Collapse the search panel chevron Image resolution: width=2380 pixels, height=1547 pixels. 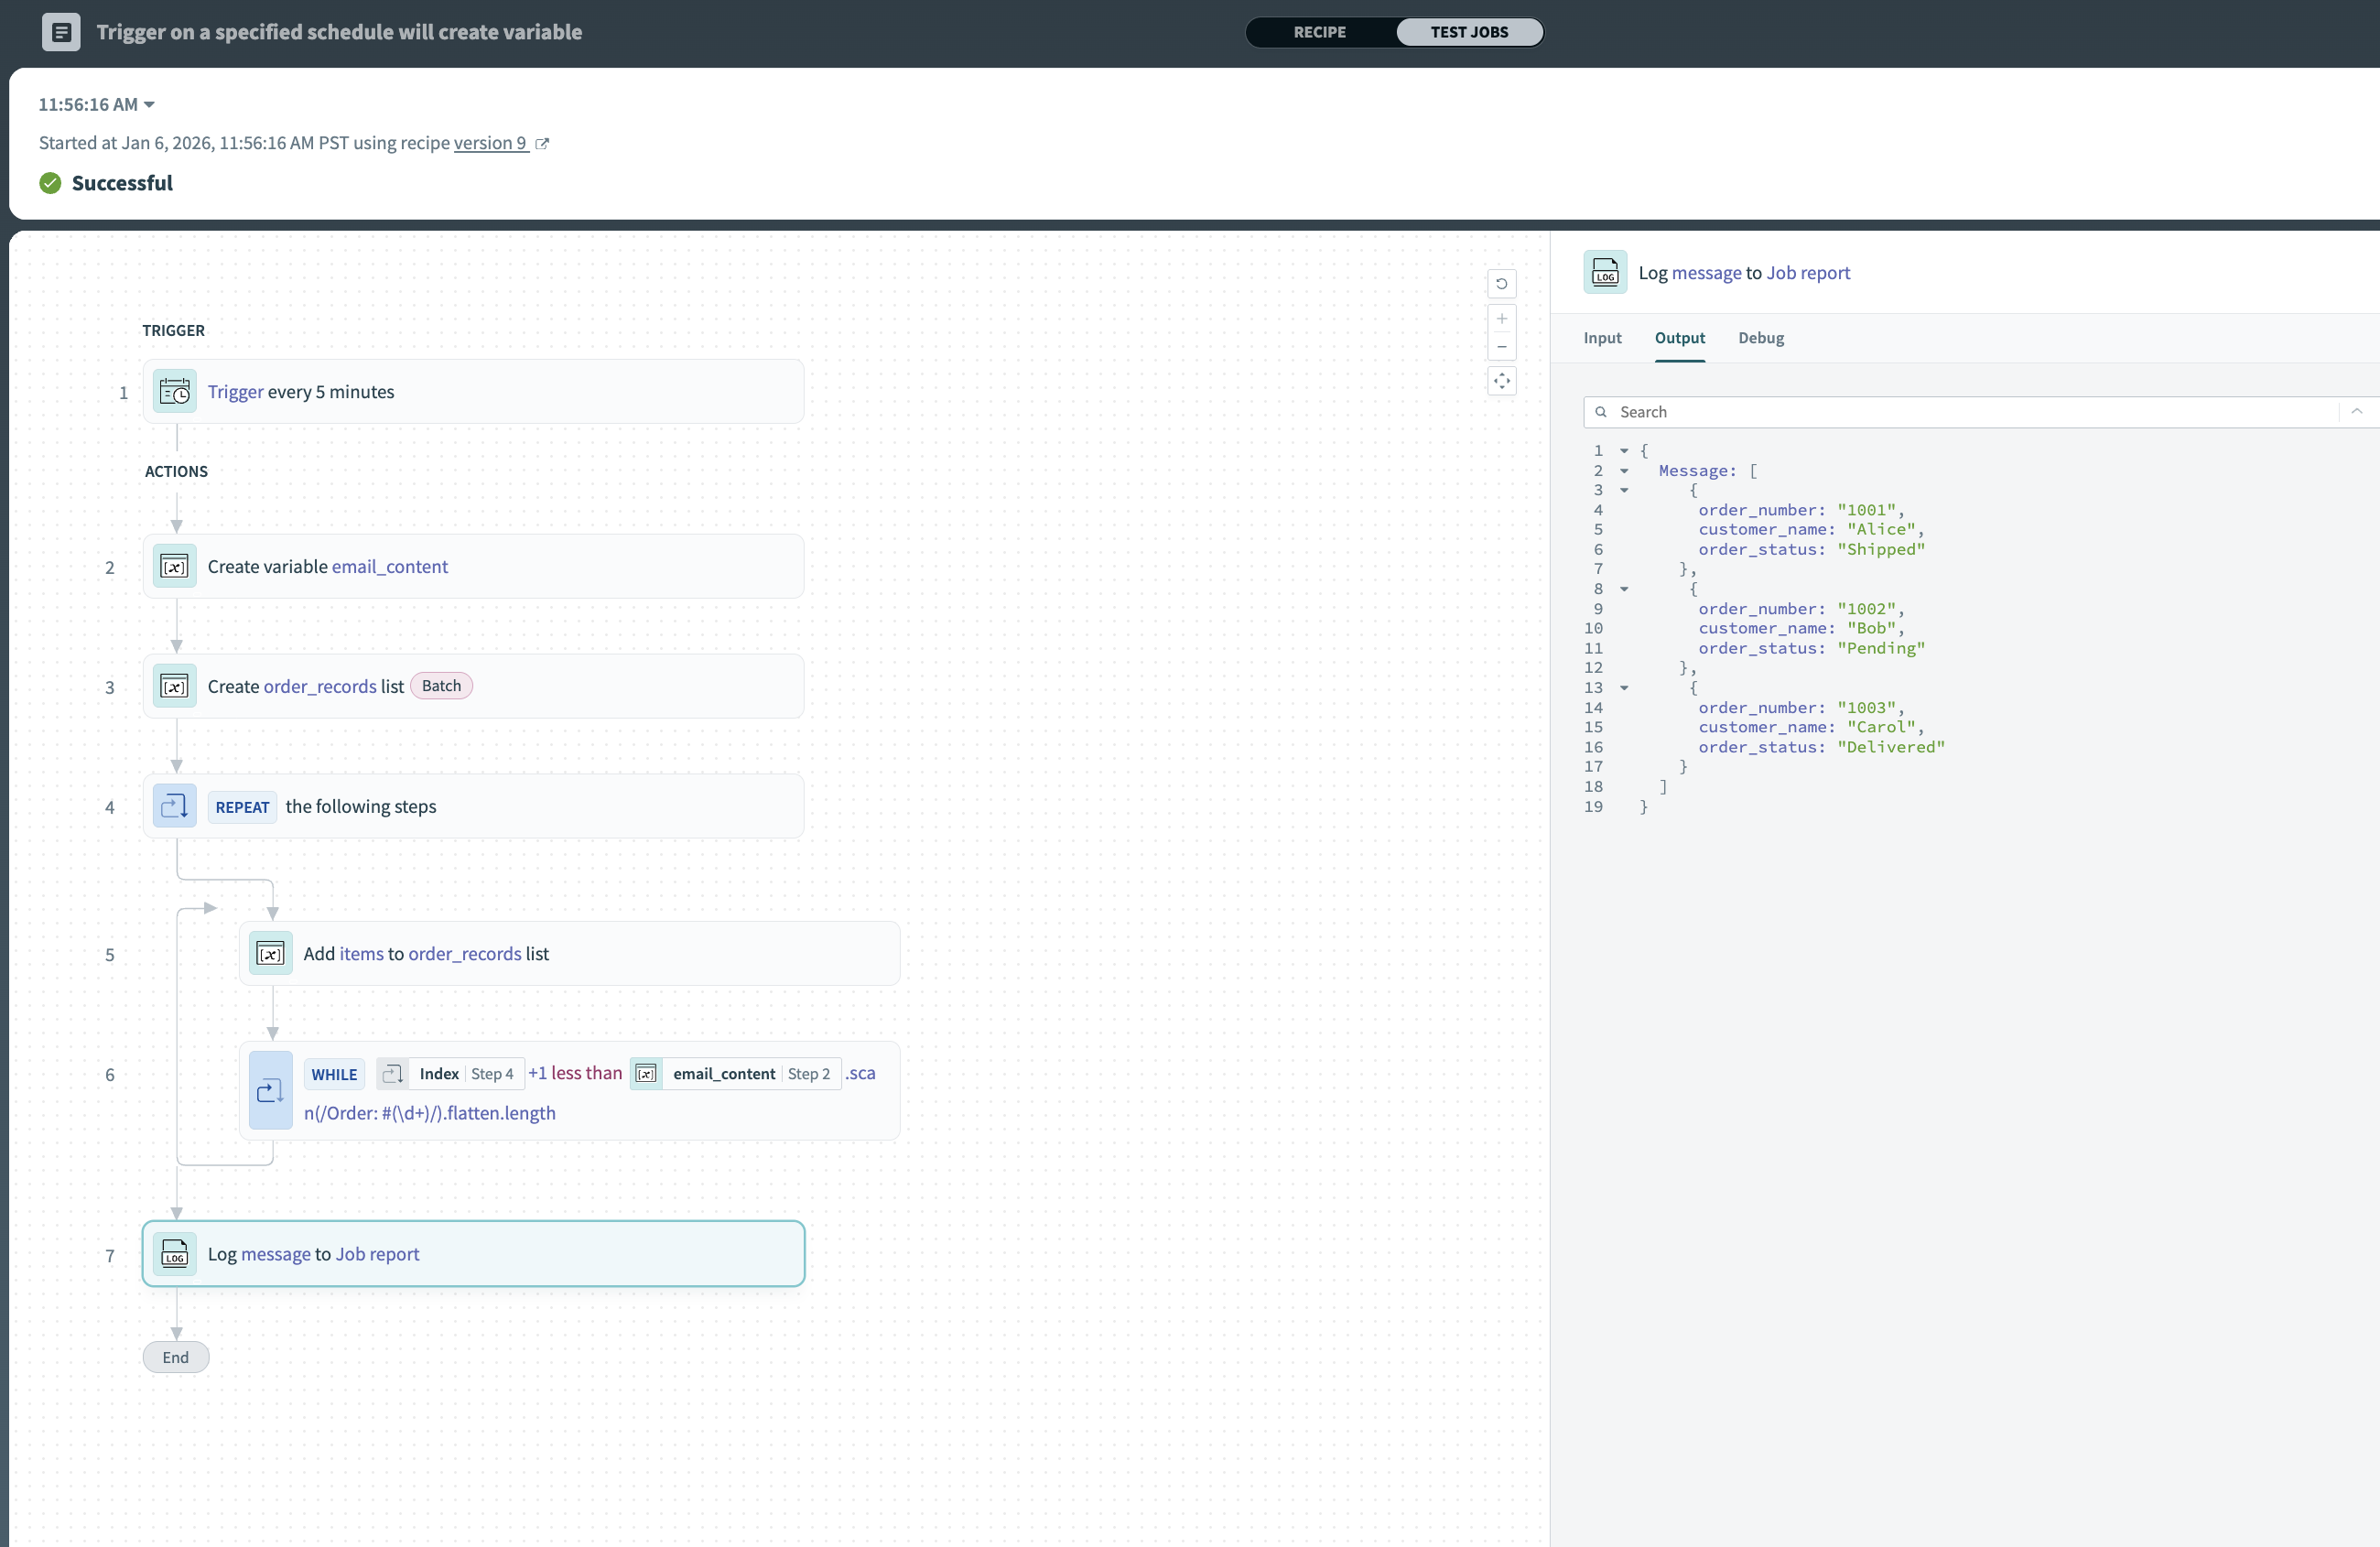coord(2357,412)
